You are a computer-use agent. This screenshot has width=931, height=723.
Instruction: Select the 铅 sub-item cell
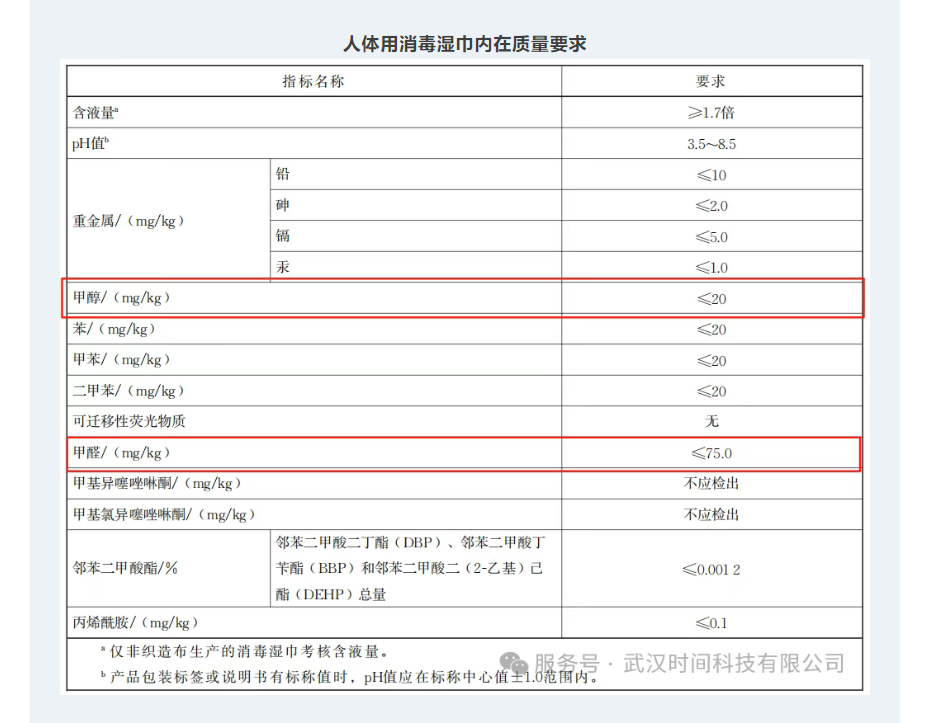pyautogui.click(x=283, y=174)
